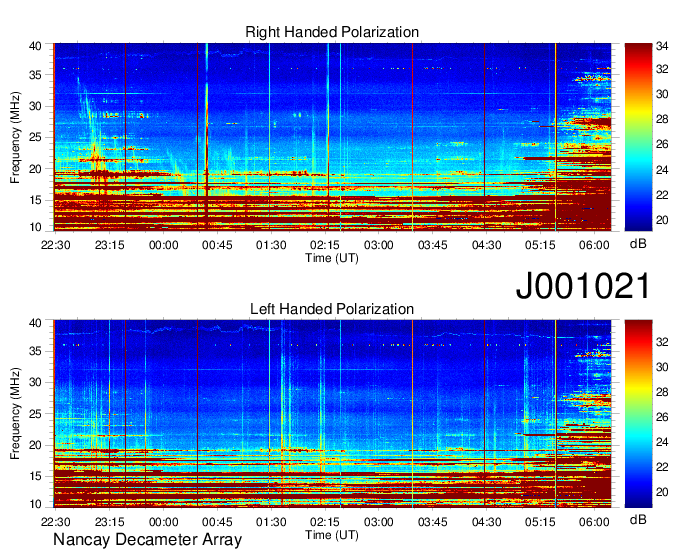The width and height of the screenshot is (680, 552).
Task: Click the 06:00 tick on Right Handed time axis
Action: click(594, 245)
